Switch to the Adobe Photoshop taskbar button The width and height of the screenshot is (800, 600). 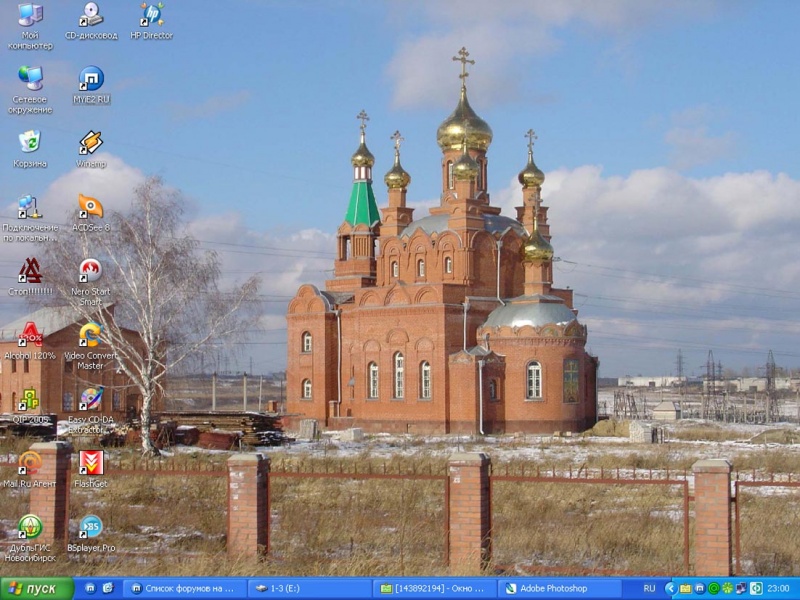[x=559, y=589]
